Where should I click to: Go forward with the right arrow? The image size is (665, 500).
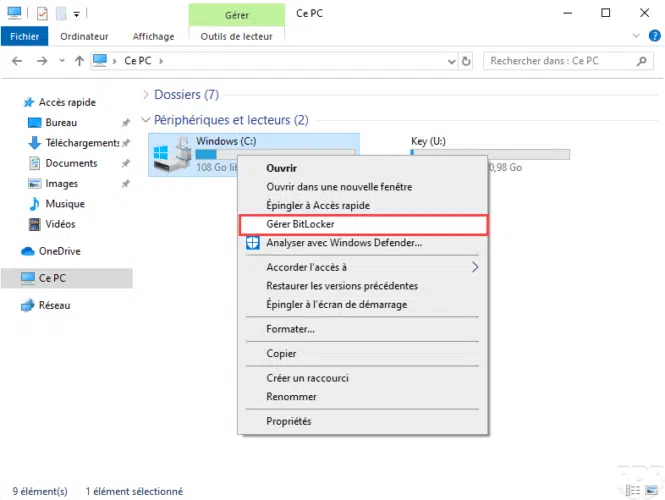point(42,61)
